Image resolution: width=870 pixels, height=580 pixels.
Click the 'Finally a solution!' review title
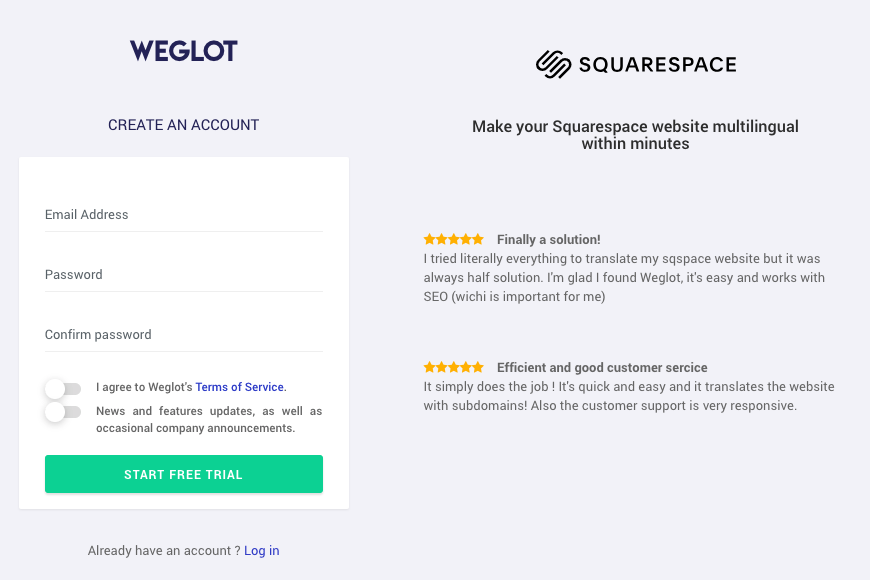click(x=549, y=239)
